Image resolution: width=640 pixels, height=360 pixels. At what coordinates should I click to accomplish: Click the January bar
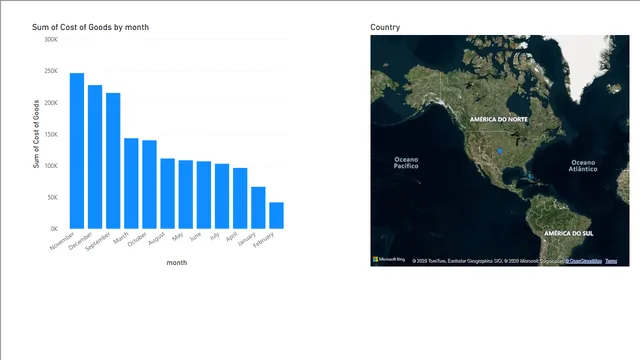point(258,208)
